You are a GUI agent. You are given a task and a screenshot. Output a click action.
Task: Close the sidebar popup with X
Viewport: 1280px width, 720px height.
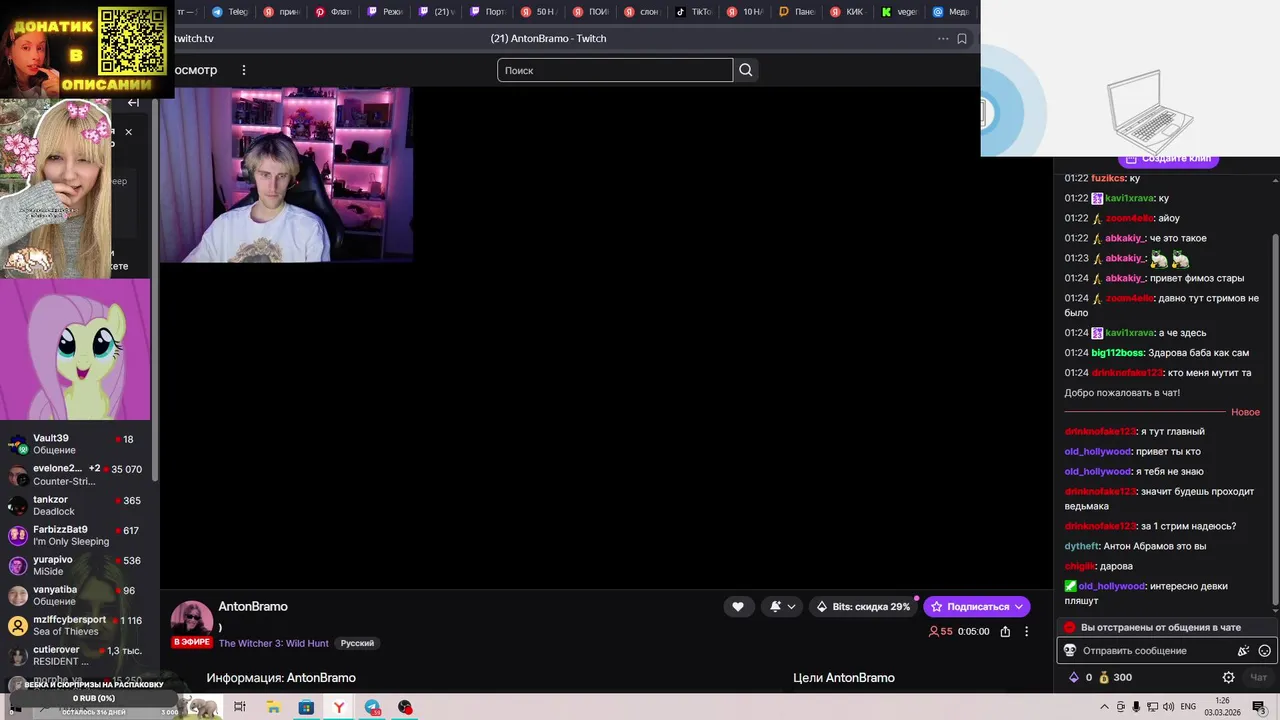click(128, 132)
